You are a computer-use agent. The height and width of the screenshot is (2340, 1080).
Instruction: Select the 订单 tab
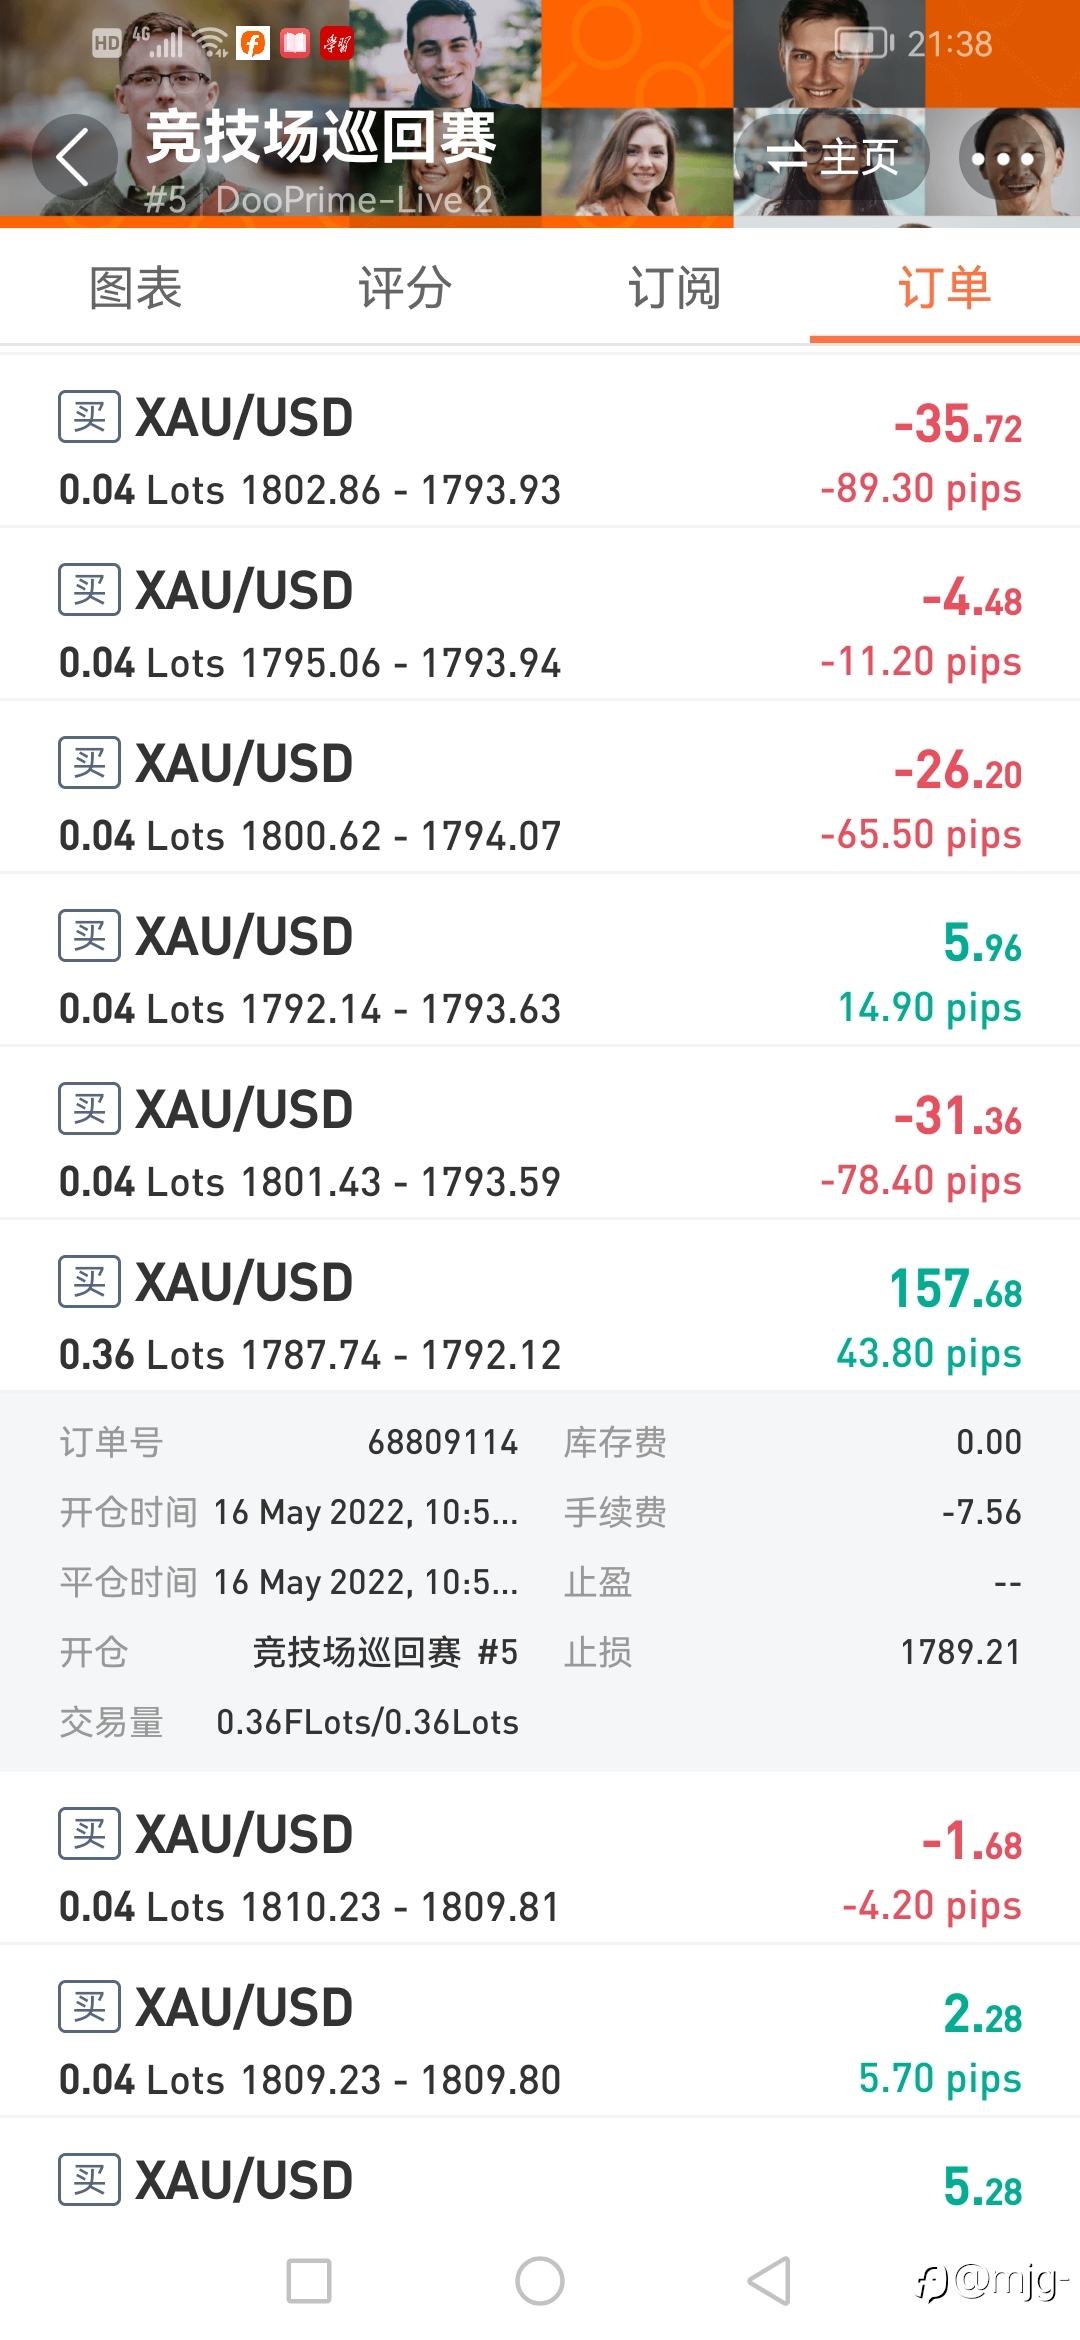click(x=945, y=289)
